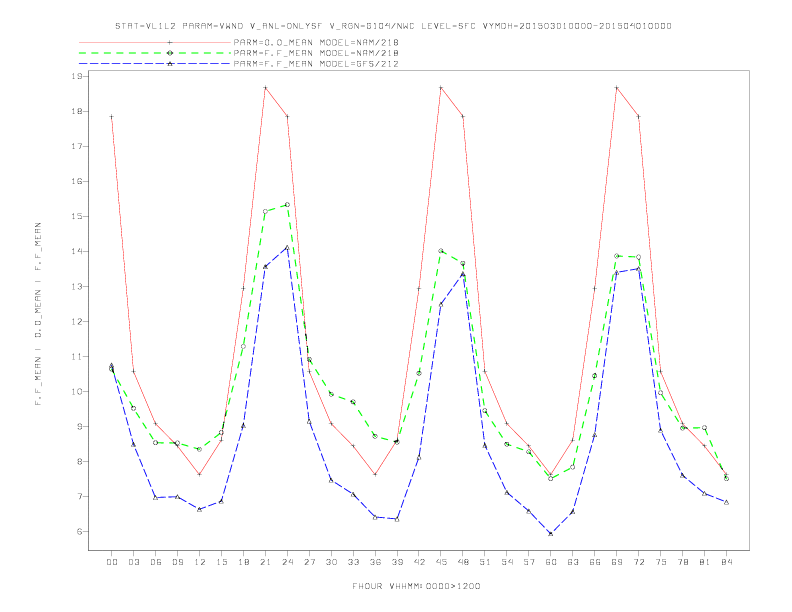
Task: Click x-axis forecast hour label 36
Action: click(x=375, y=562)
